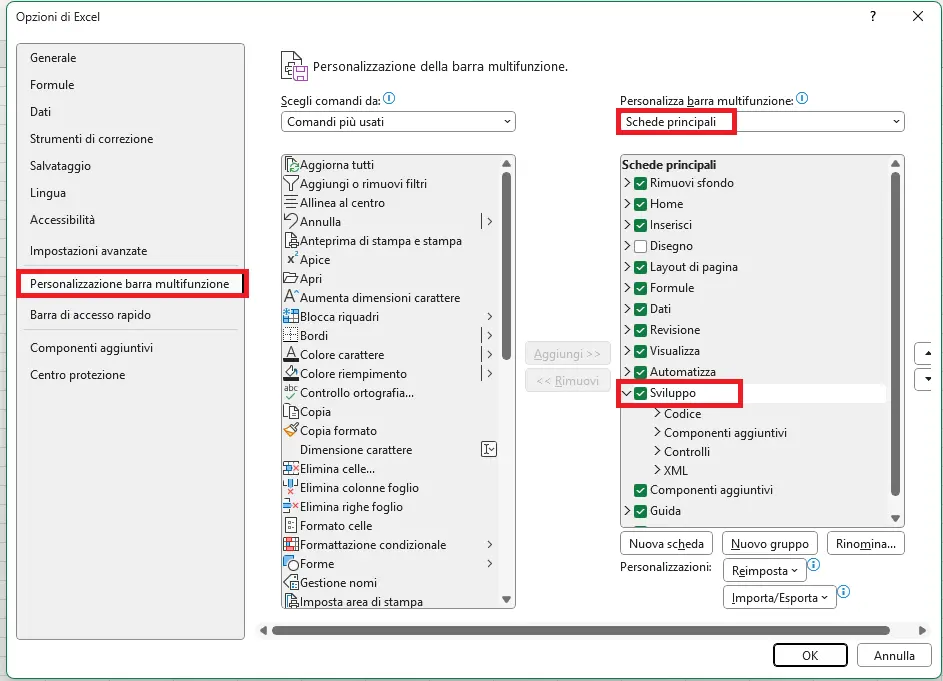The width and height of the screenshot is (943, 681).
Task: Click the Formattazione condizionale icon
Action: click(x=291, y=544)
